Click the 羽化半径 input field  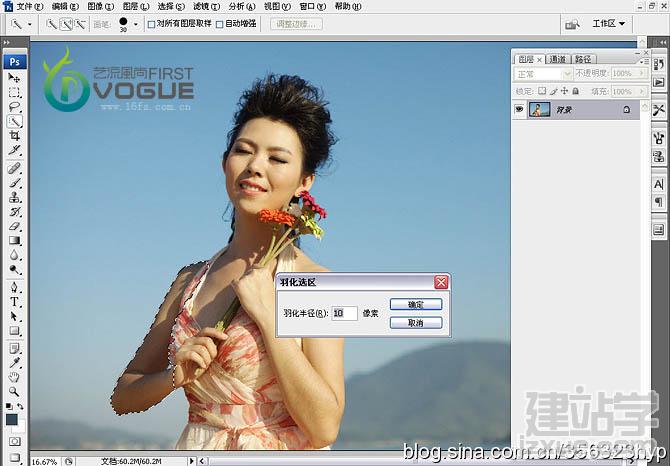(344, 314)
